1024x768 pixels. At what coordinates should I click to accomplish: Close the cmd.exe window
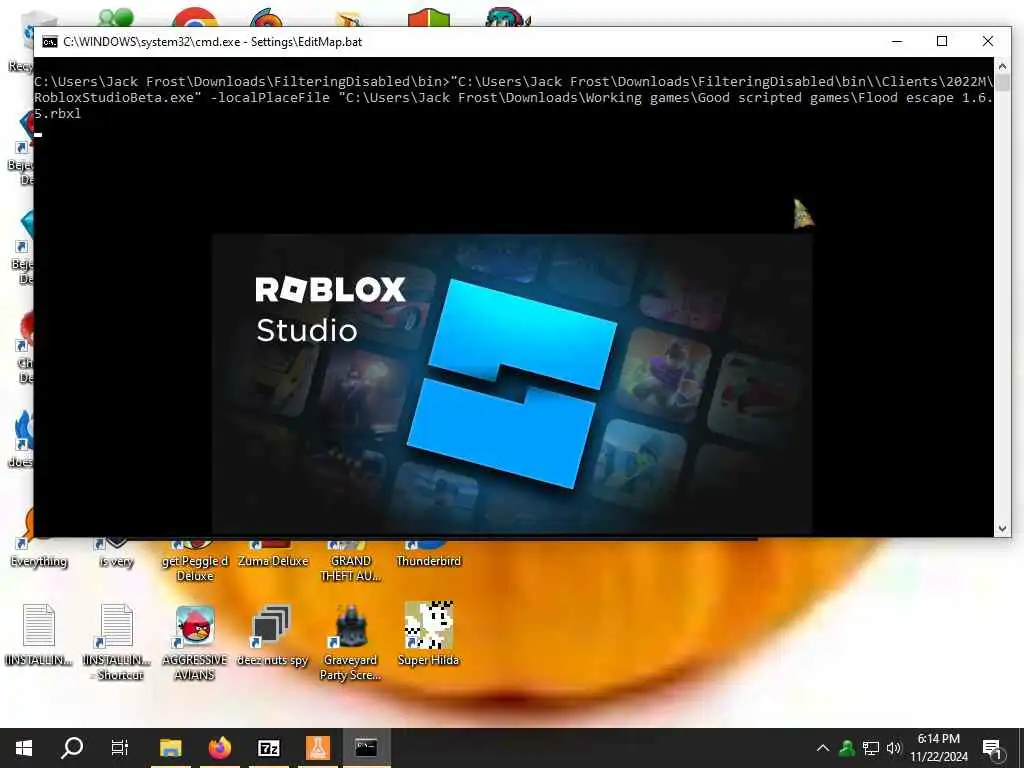coord(988,42)
